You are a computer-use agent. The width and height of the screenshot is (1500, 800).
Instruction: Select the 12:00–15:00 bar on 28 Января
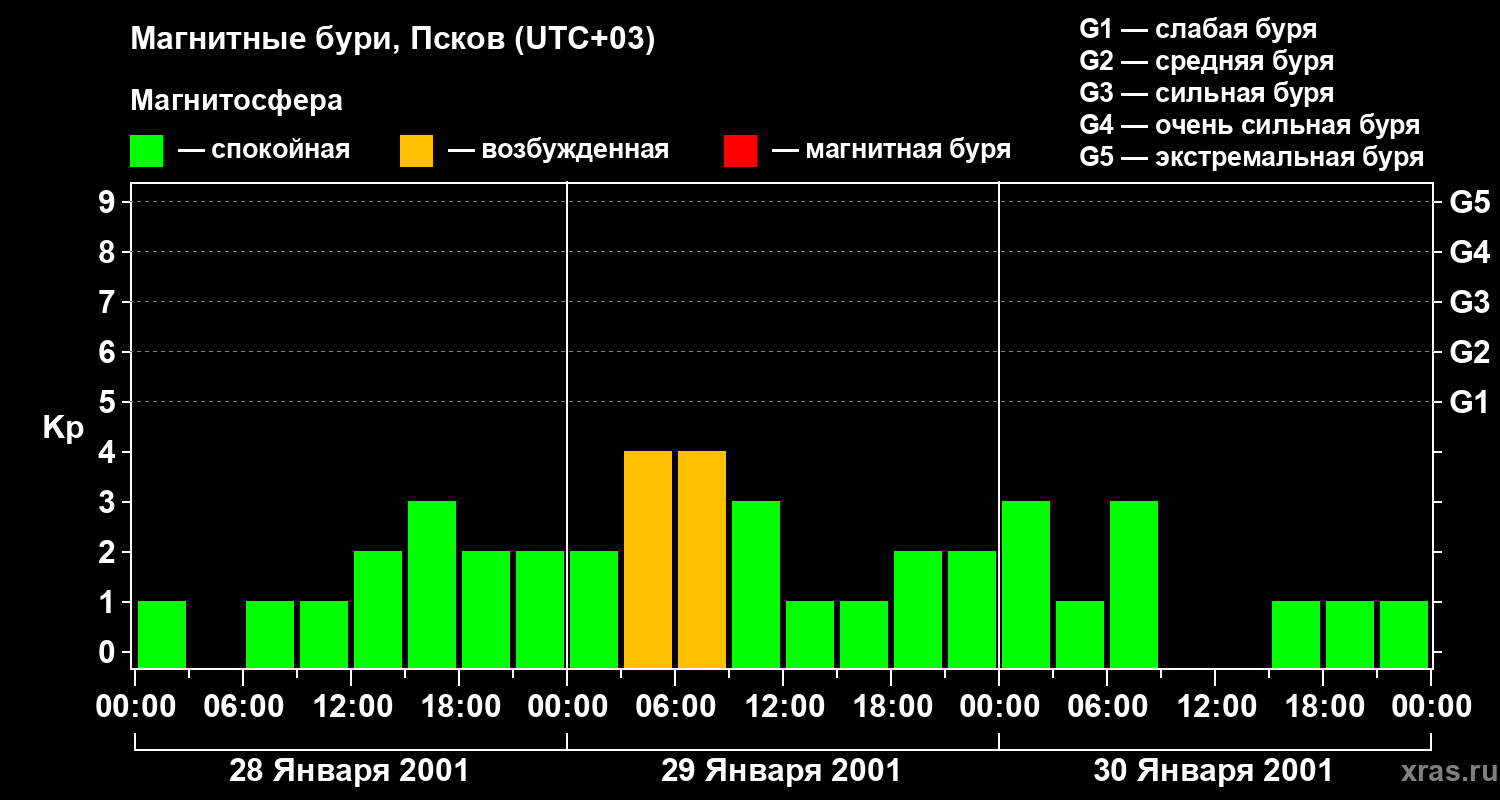pos(378,609)
